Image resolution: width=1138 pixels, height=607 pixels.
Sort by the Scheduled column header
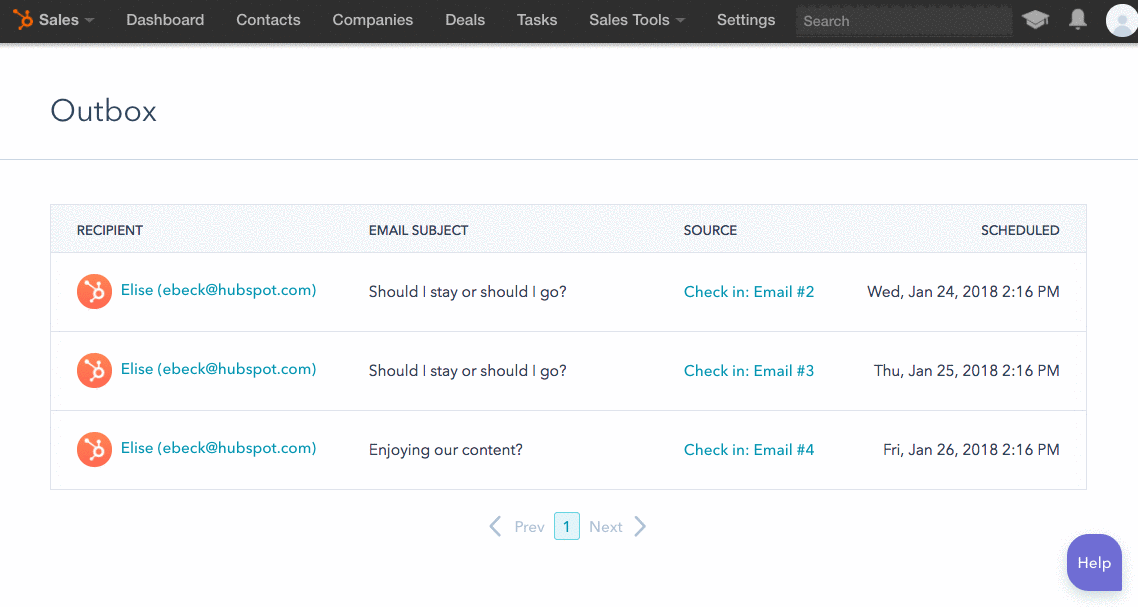[1019, 230]
